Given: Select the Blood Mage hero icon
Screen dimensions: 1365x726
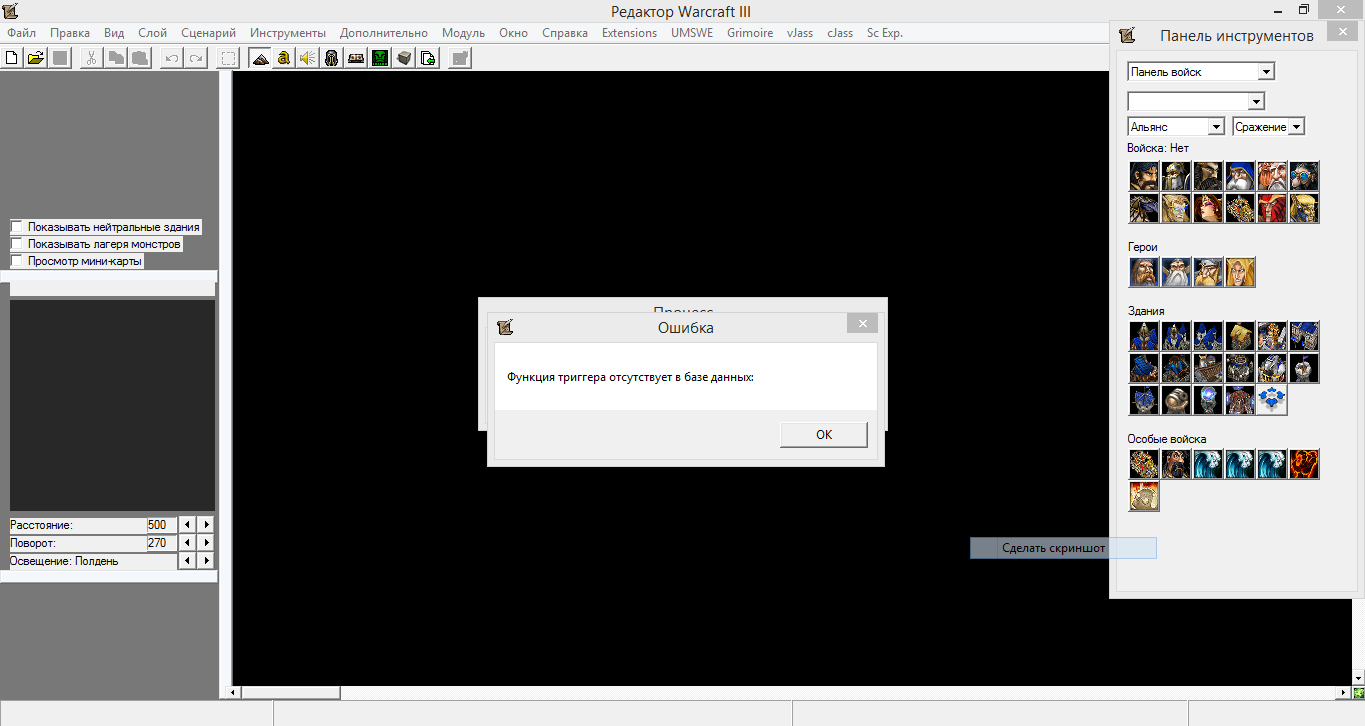Looking at the screenshot, I should [1240, 272].
